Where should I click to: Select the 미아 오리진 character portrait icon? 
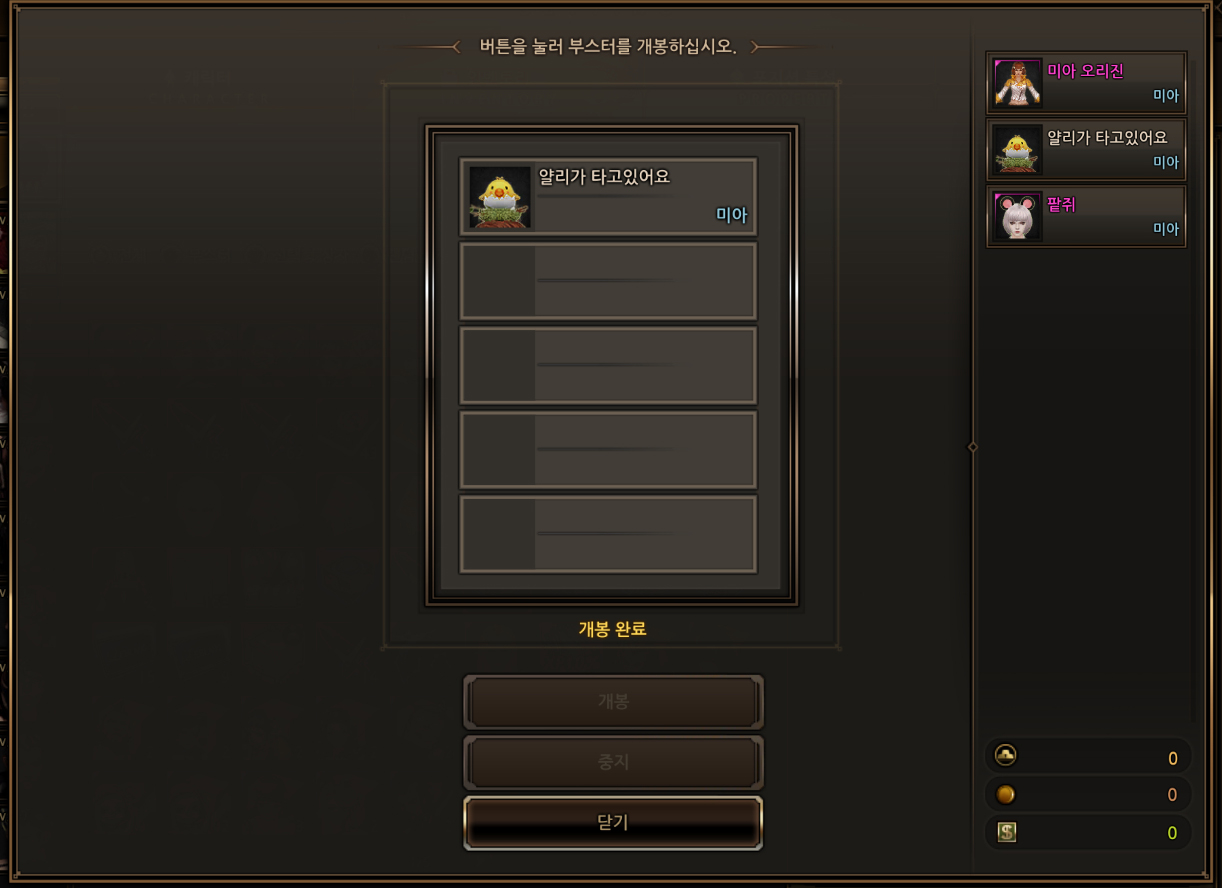(1018, 83)
